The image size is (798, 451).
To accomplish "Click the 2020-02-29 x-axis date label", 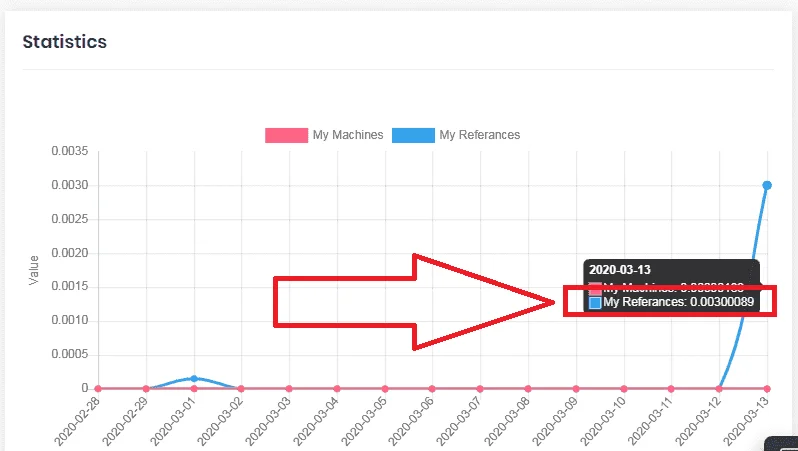I will pyautogui.click(x=125, y=421).
